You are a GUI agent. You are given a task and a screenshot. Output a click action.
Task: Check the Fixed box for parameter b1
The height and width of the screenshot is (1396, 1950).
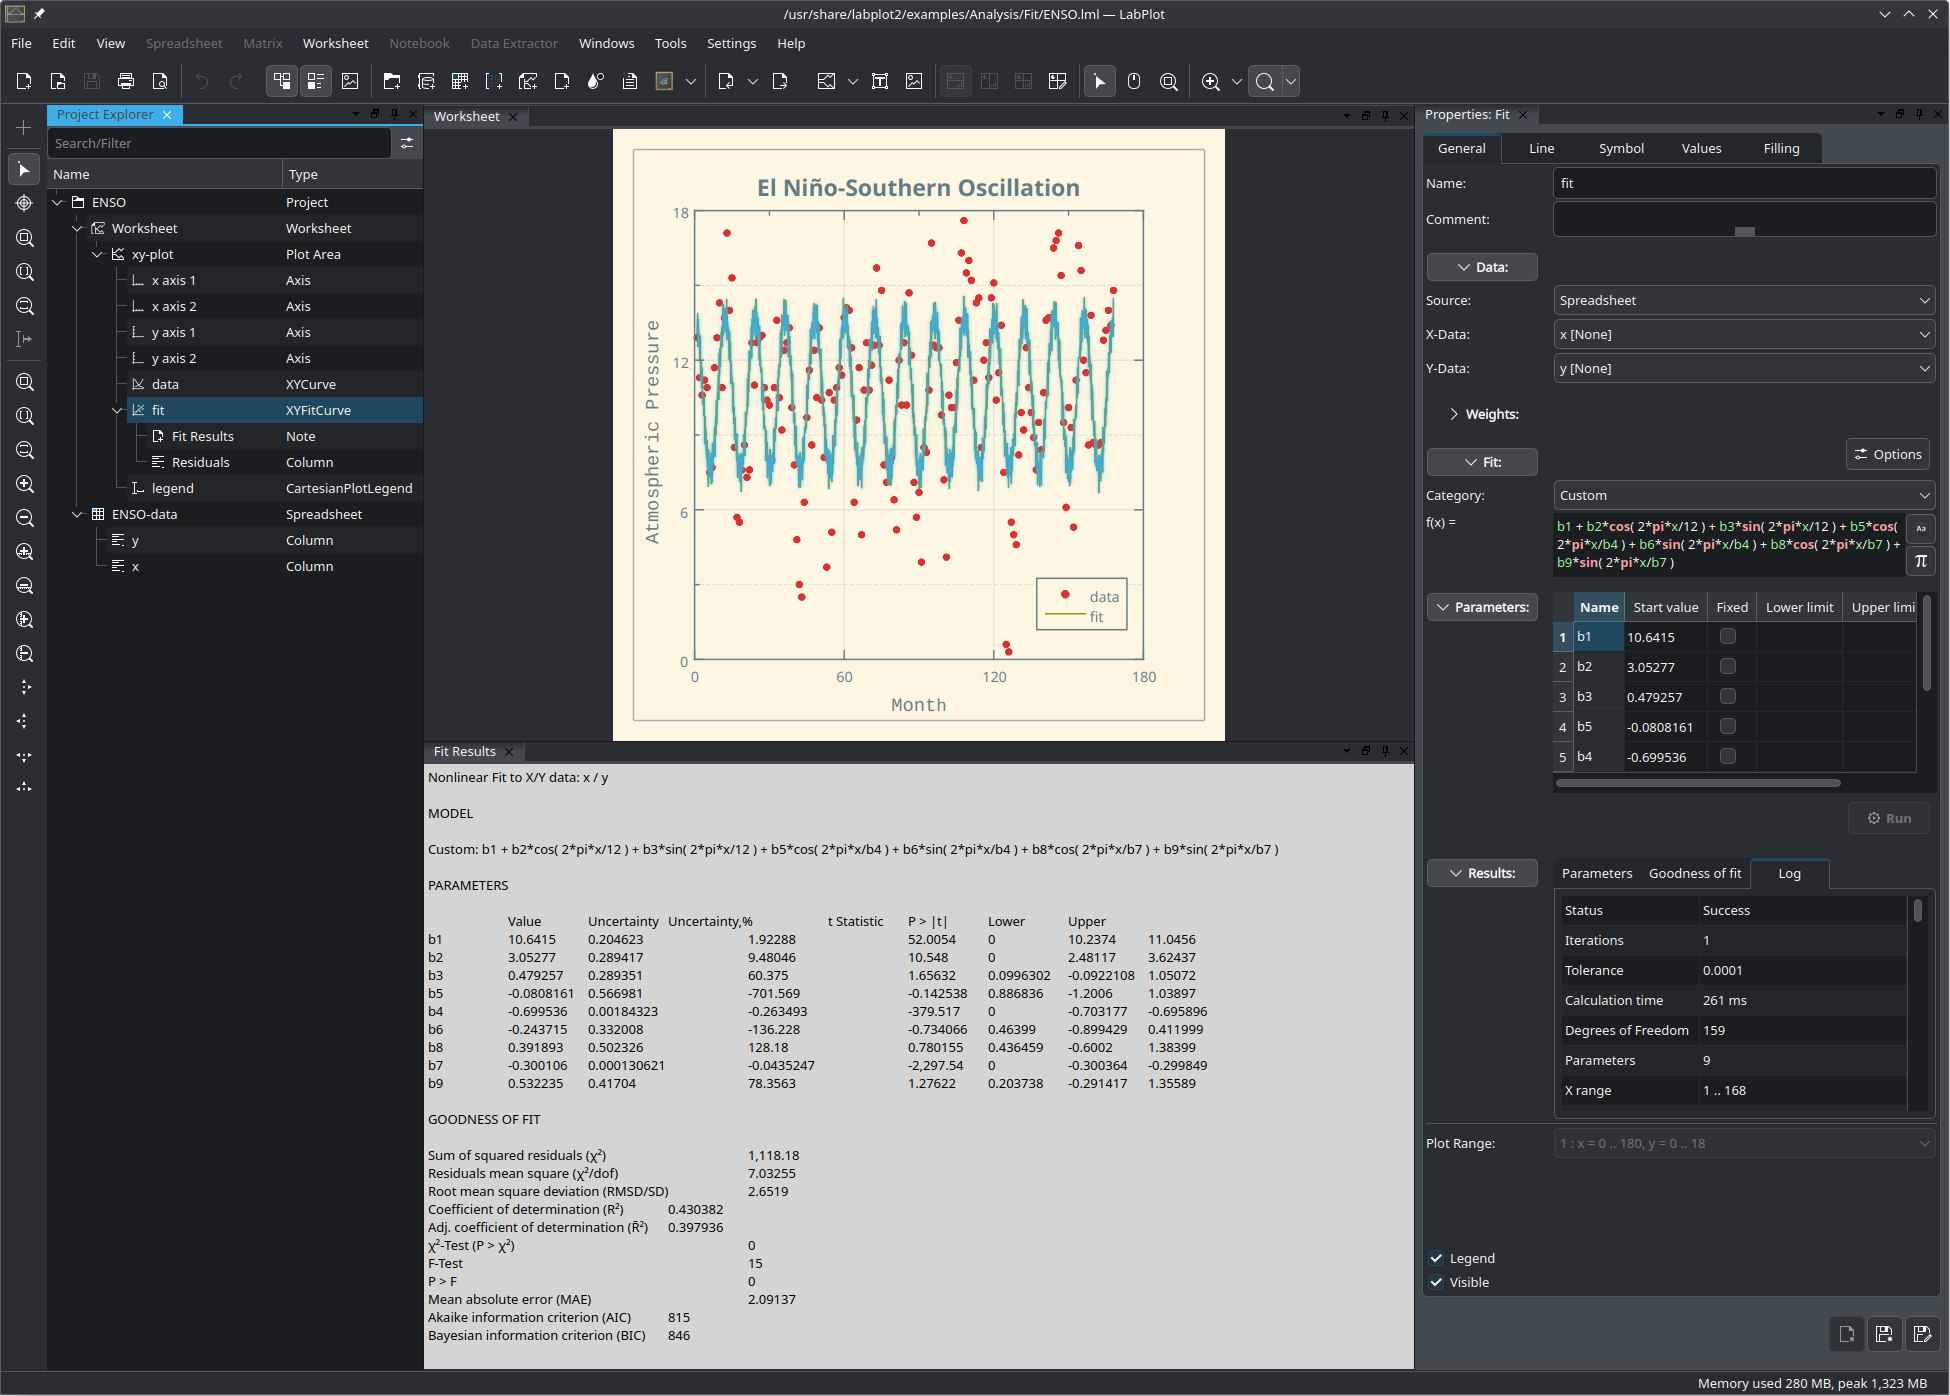(x=1727, y=637)
